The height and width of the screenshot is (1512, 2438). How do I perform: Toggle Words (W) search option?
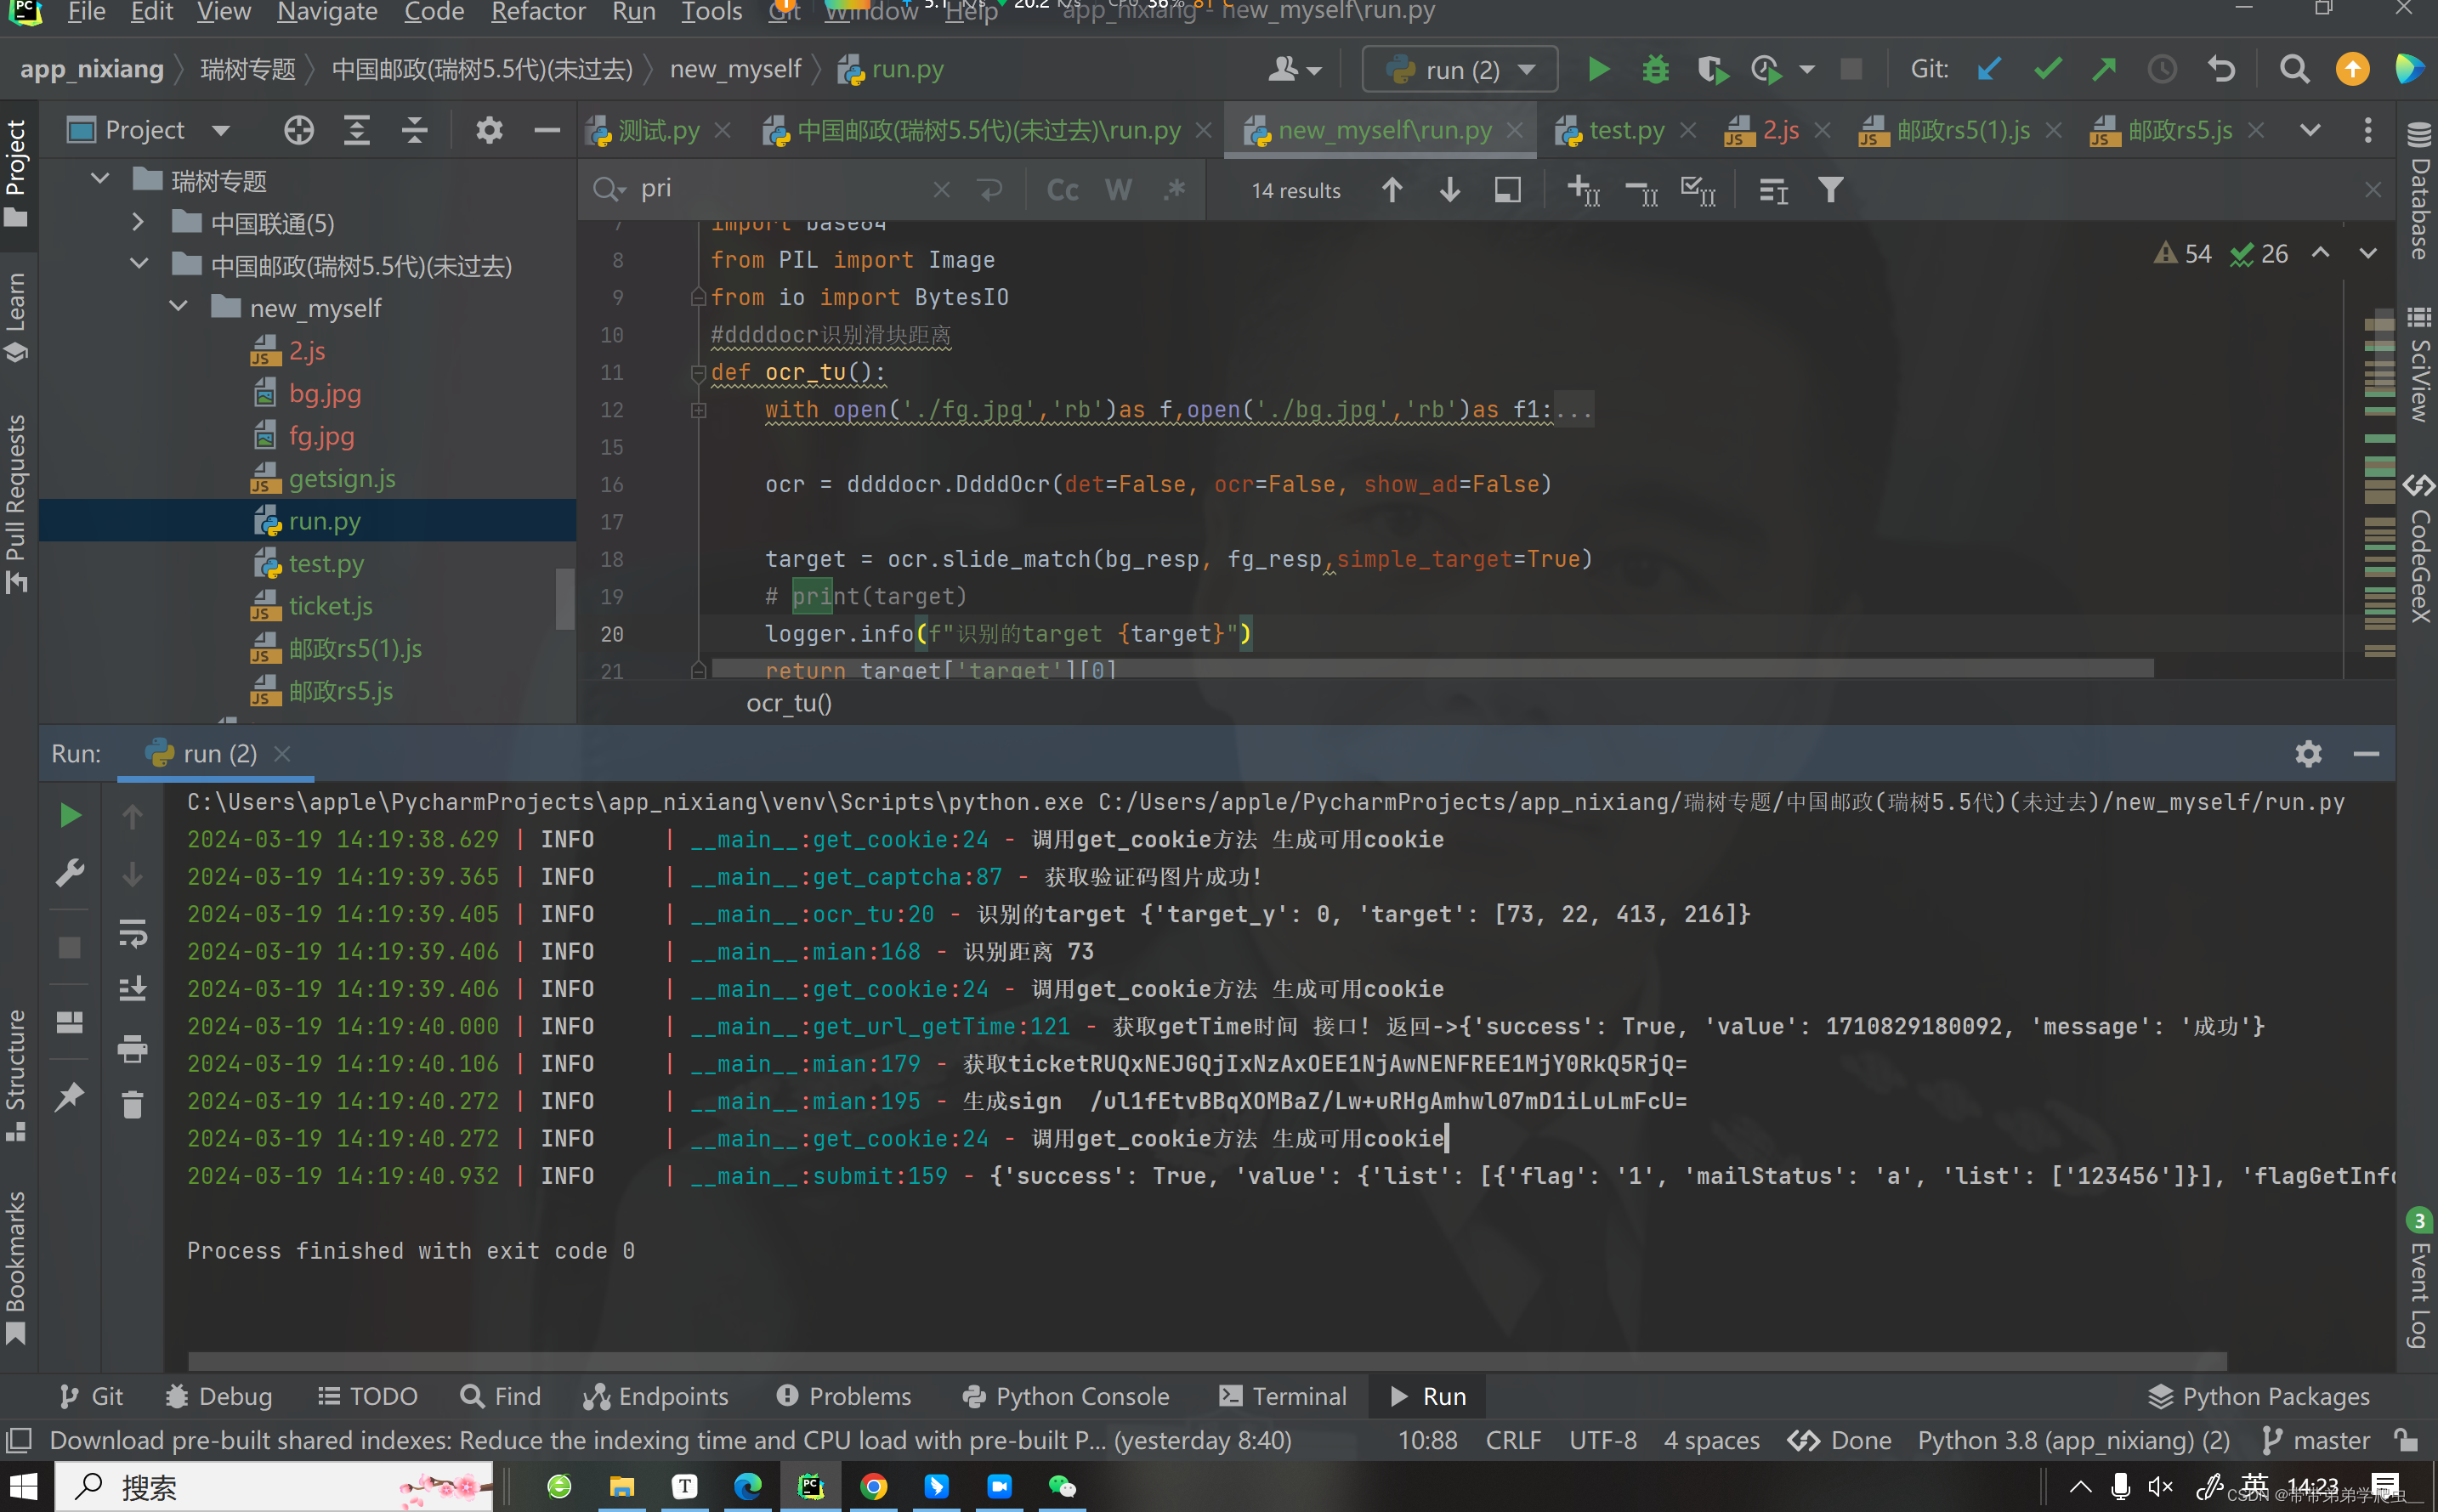tap(1118, 190)
